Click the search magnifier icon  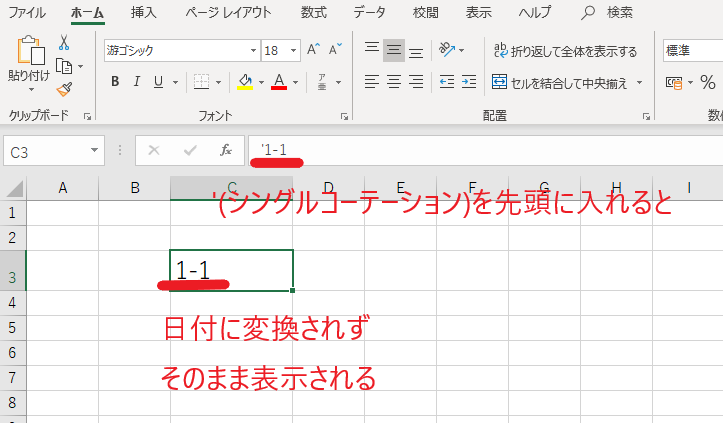[x=587, y=12]
